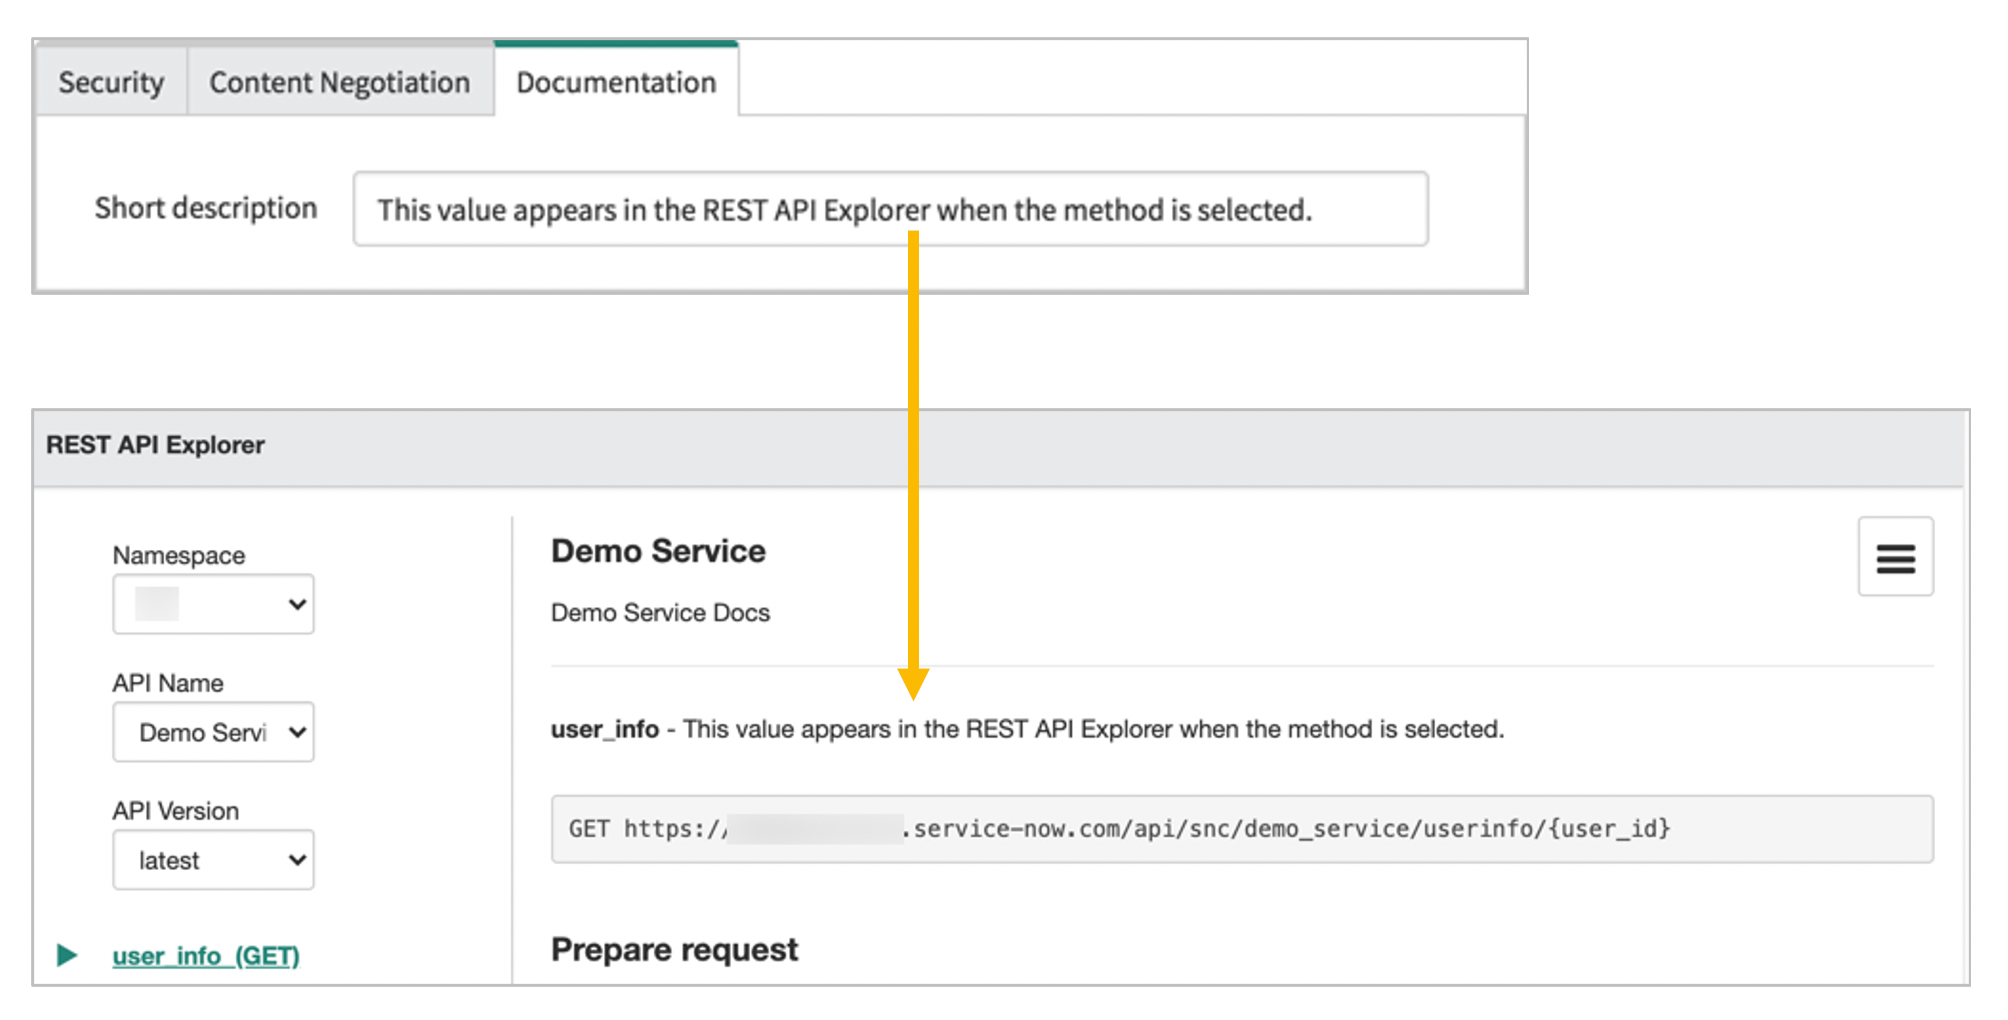Click the user_info (GET) link
The image size is (2008, 1020).
pyautogui.click(x=205, y=956)
